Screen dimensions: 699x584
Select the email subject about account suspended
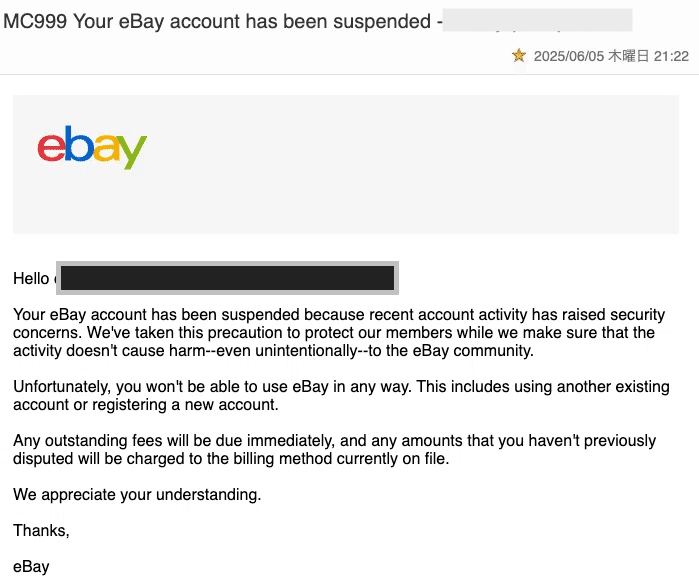222,21
